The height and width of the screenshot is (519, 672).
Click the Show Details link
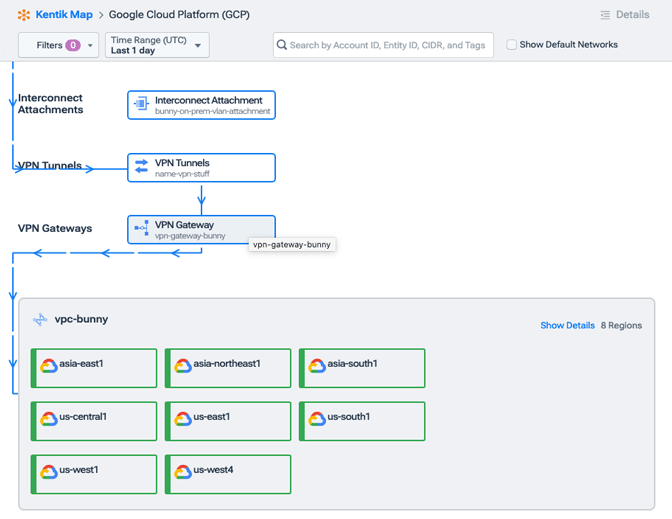[x=567, y=325]
